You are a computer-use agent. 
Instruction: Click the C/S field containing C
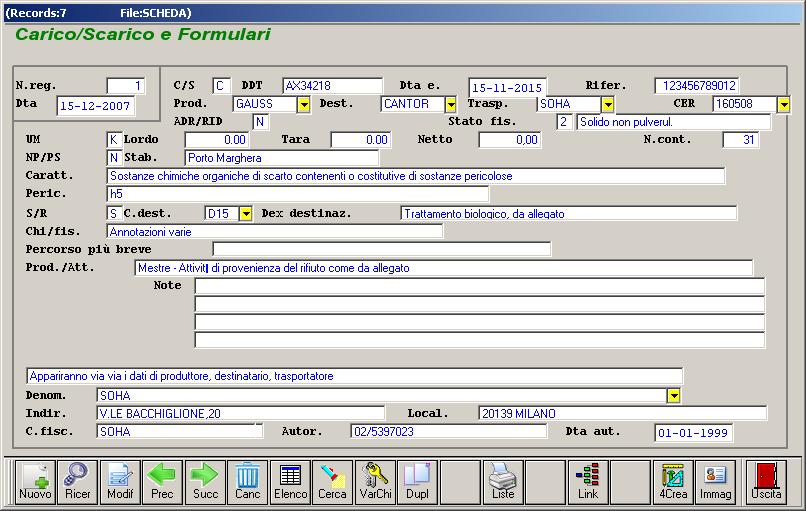coord(221,86)
